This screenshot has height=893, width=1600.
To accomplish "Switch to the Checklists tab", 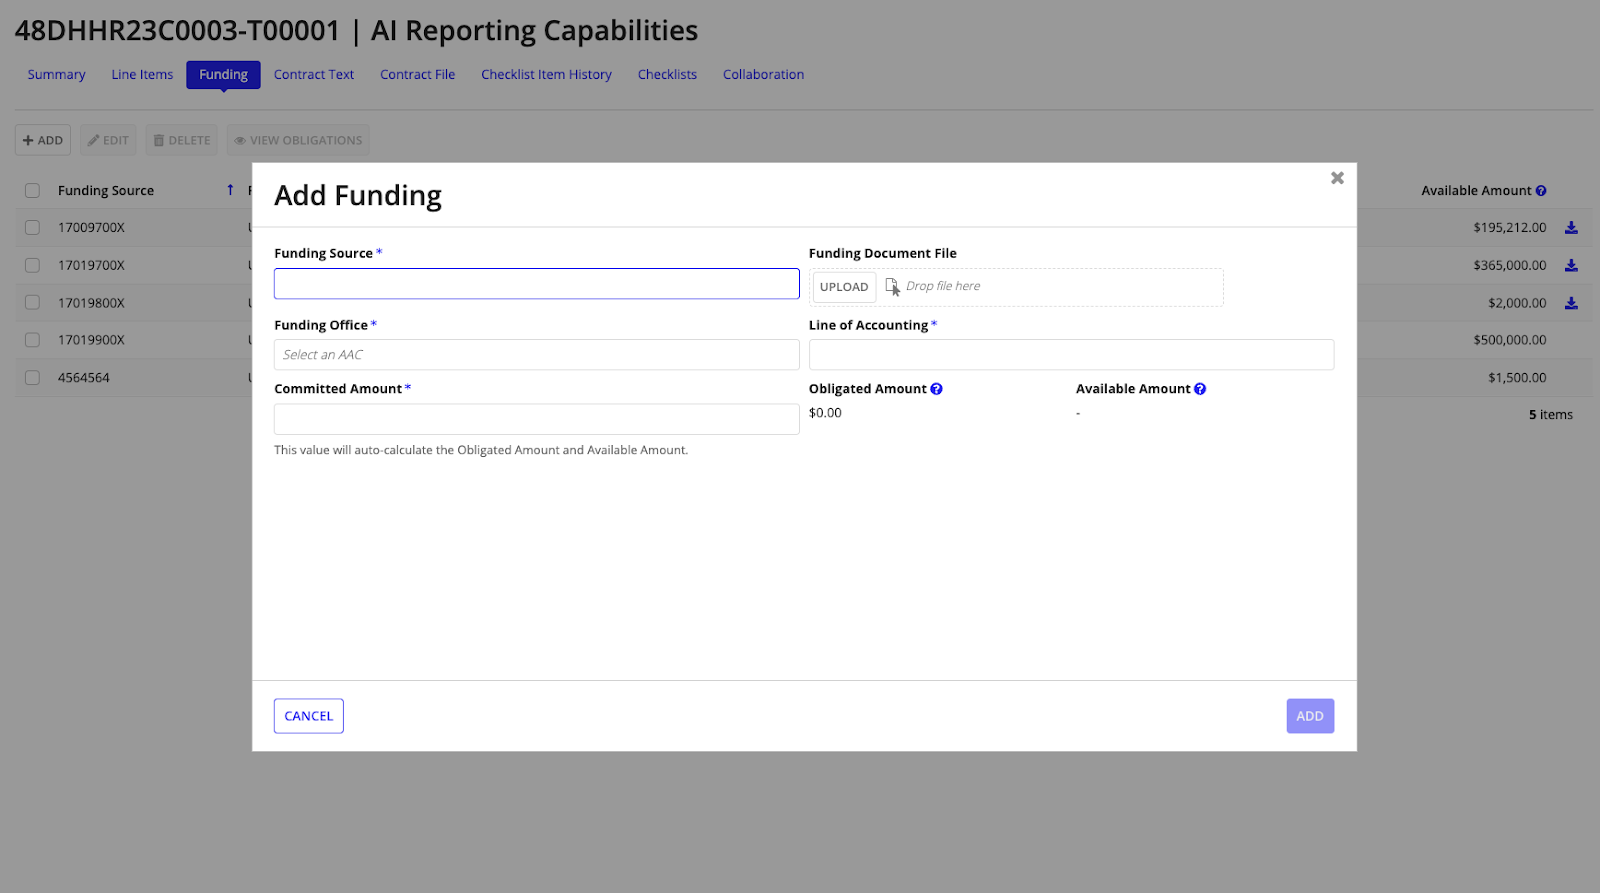I will pyautogui.click(x=667, y=75).
